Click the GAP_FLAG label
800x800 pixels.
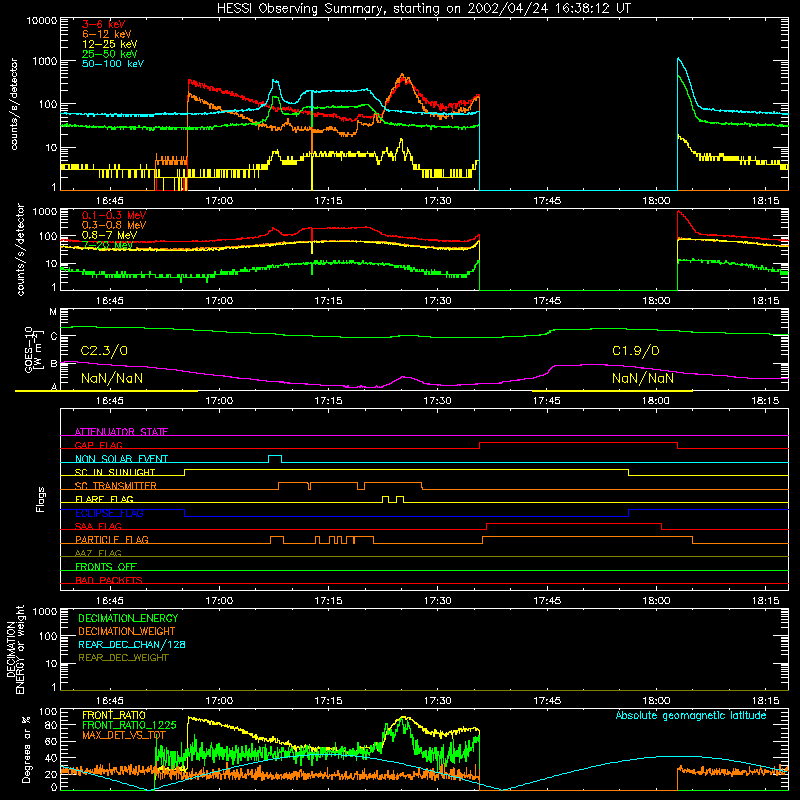pos(98,445)
